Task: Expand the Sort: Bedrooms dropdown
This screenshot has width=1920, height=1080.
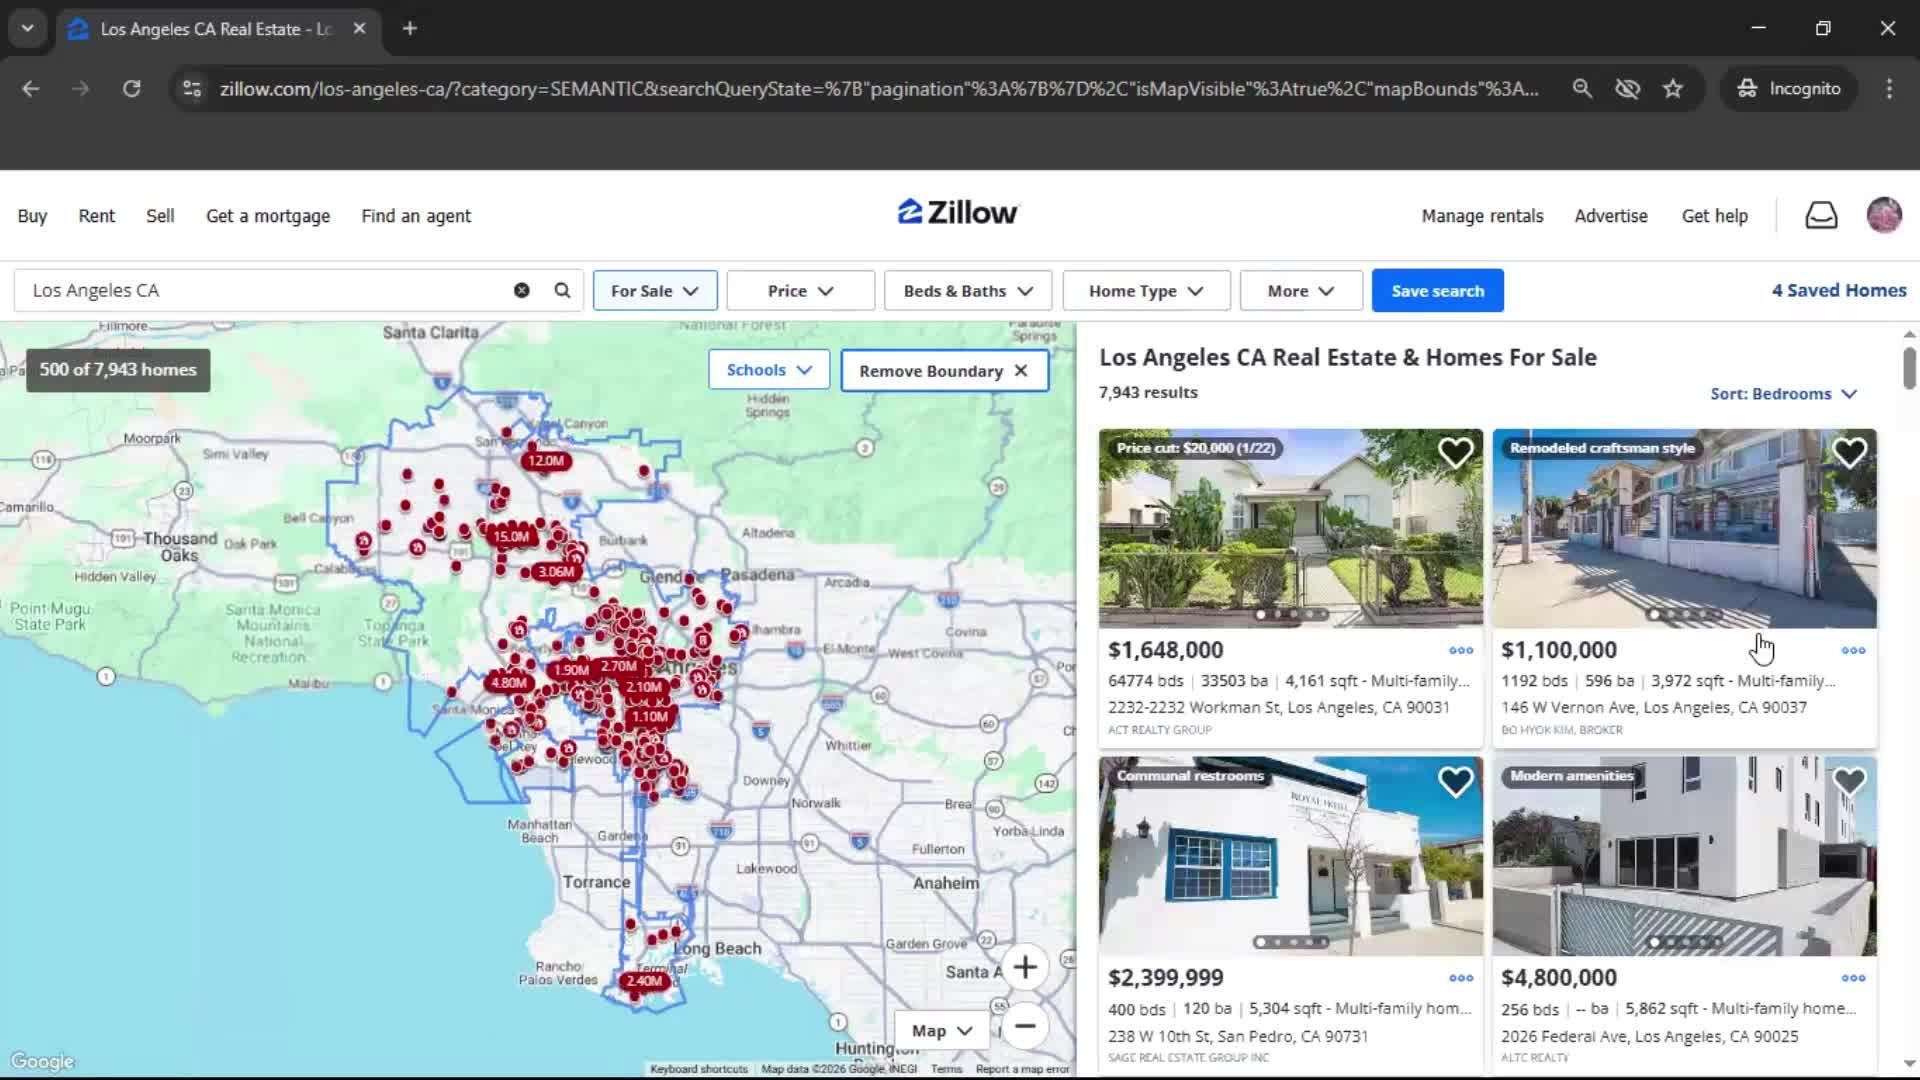Action: pos(1783,393)
